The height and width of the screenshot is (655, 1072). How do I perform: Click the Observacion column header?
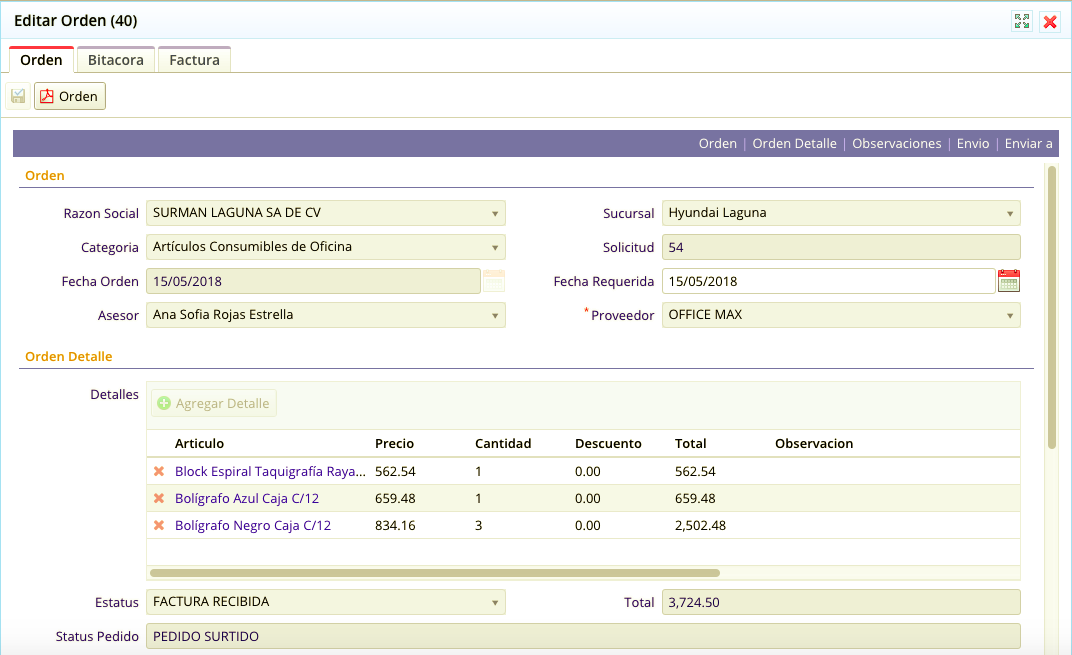(x=814, y=443)
